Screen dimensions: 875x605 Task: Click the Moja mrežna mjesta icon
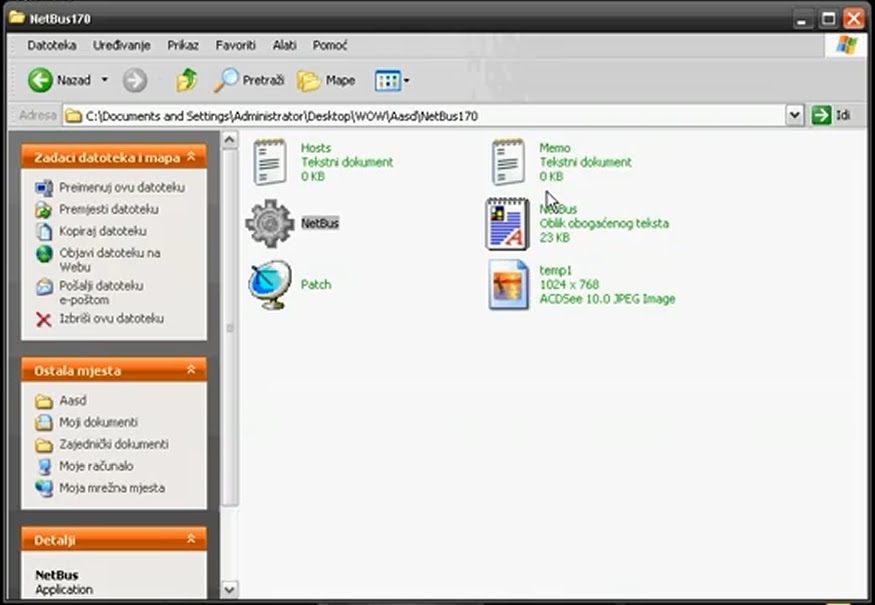pos(44,488)
